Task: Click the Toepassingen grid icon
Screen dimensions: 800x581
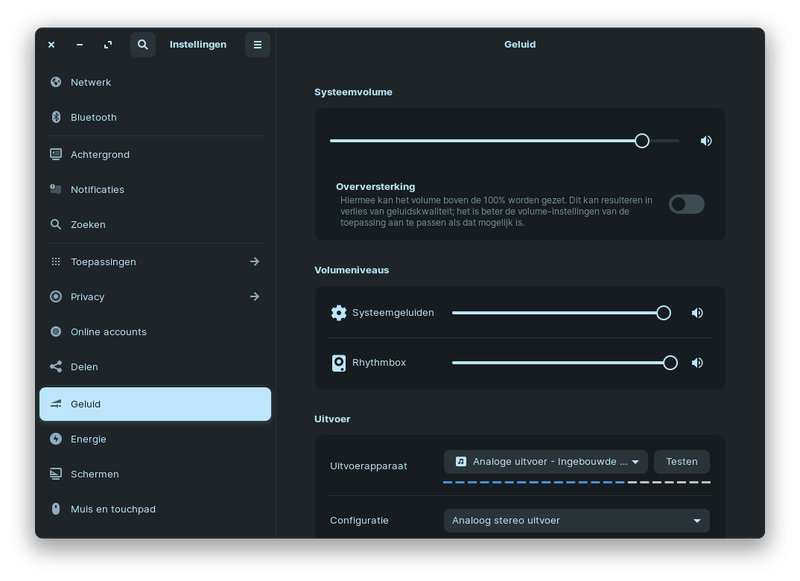Action: [56, 262]
